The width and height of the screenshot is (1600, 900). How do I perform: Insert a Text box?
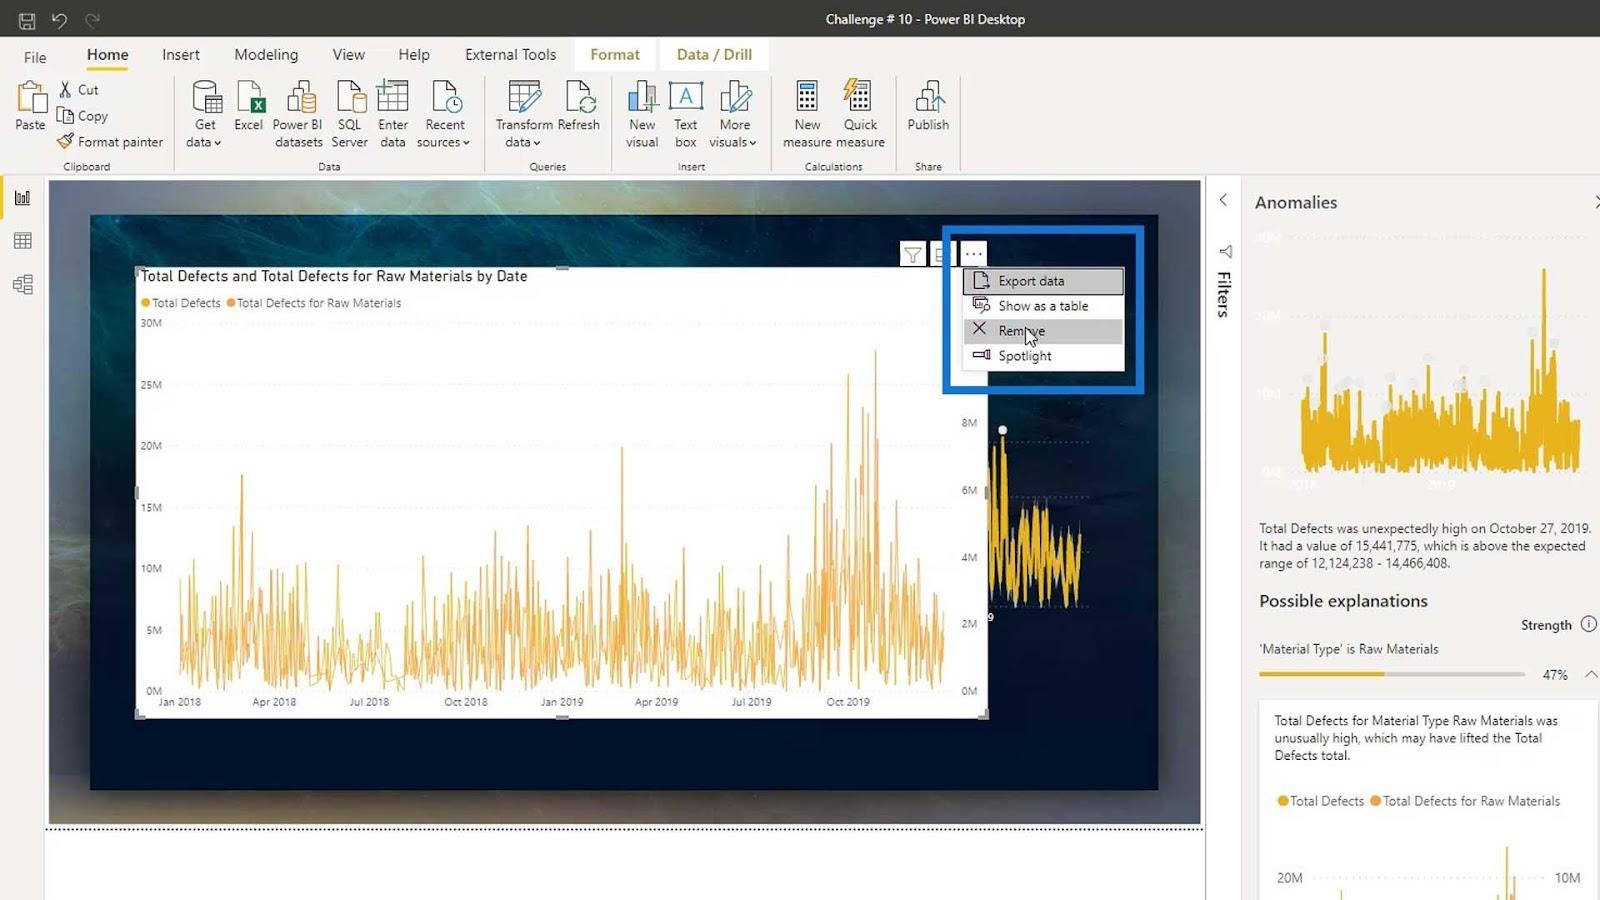[686, 114]
